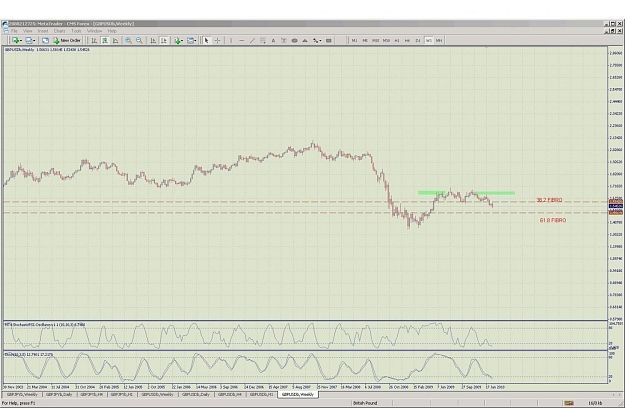
Task: Expand the chart templates dropdown
Action: [x=195, y=40]
